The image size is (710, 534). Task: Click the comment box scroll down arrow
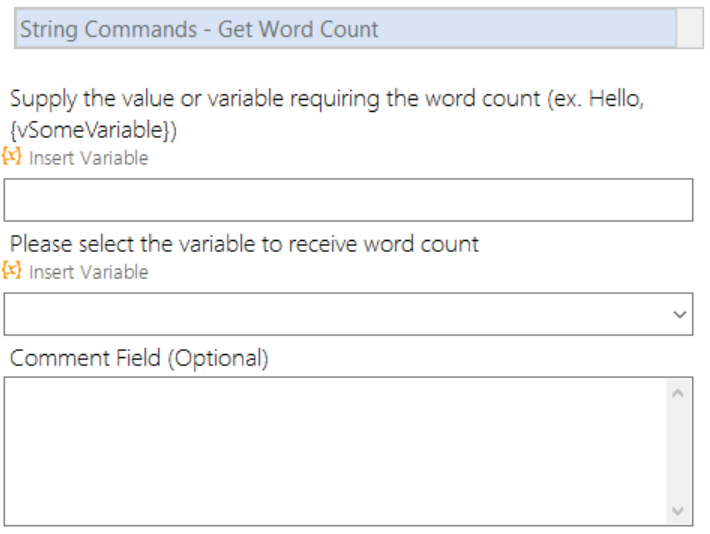click(678, 511)
